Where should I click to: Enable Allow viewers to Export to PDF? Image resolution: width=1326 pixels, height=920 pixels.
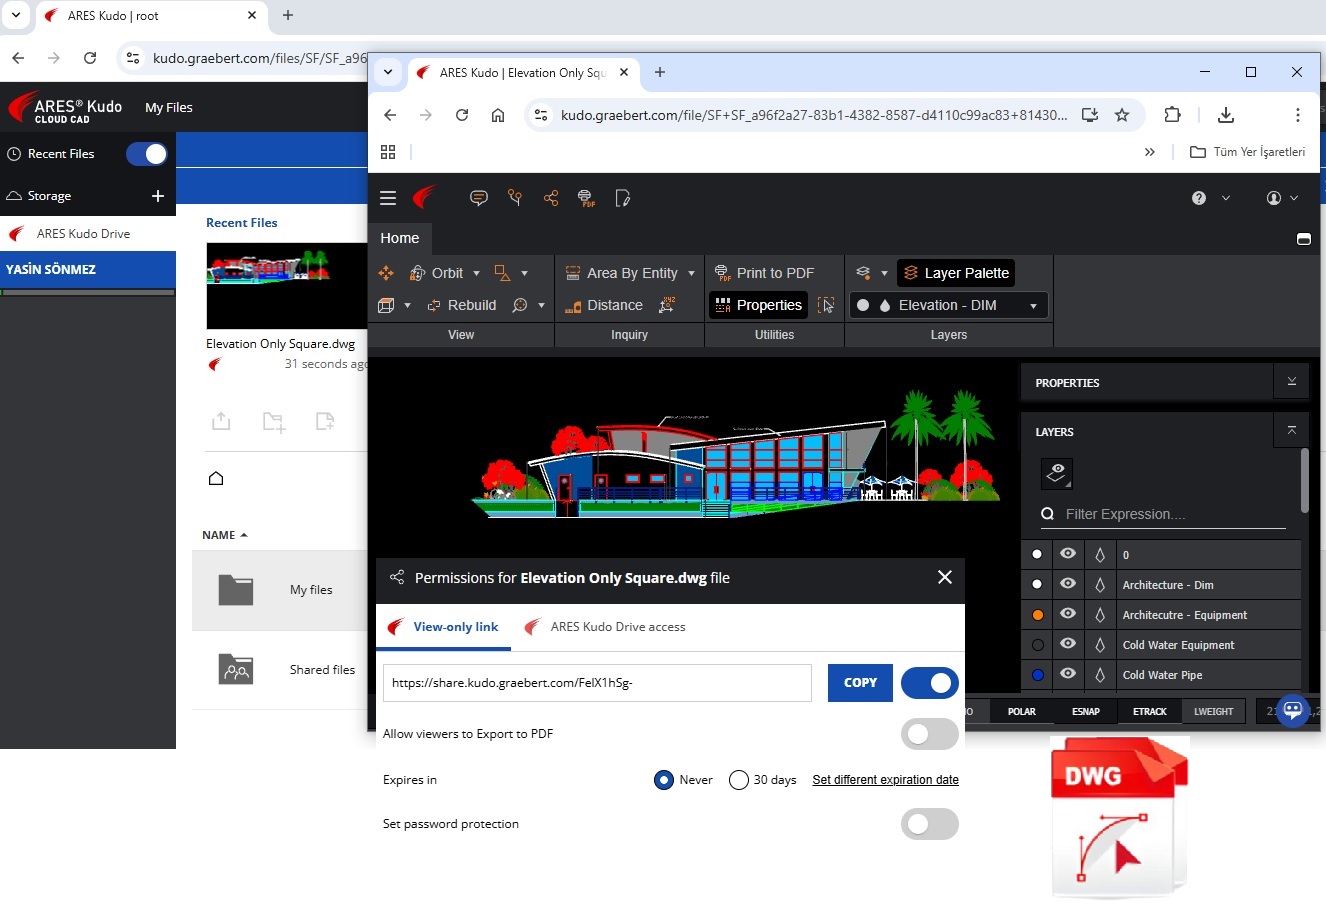(x=930, y=734)
